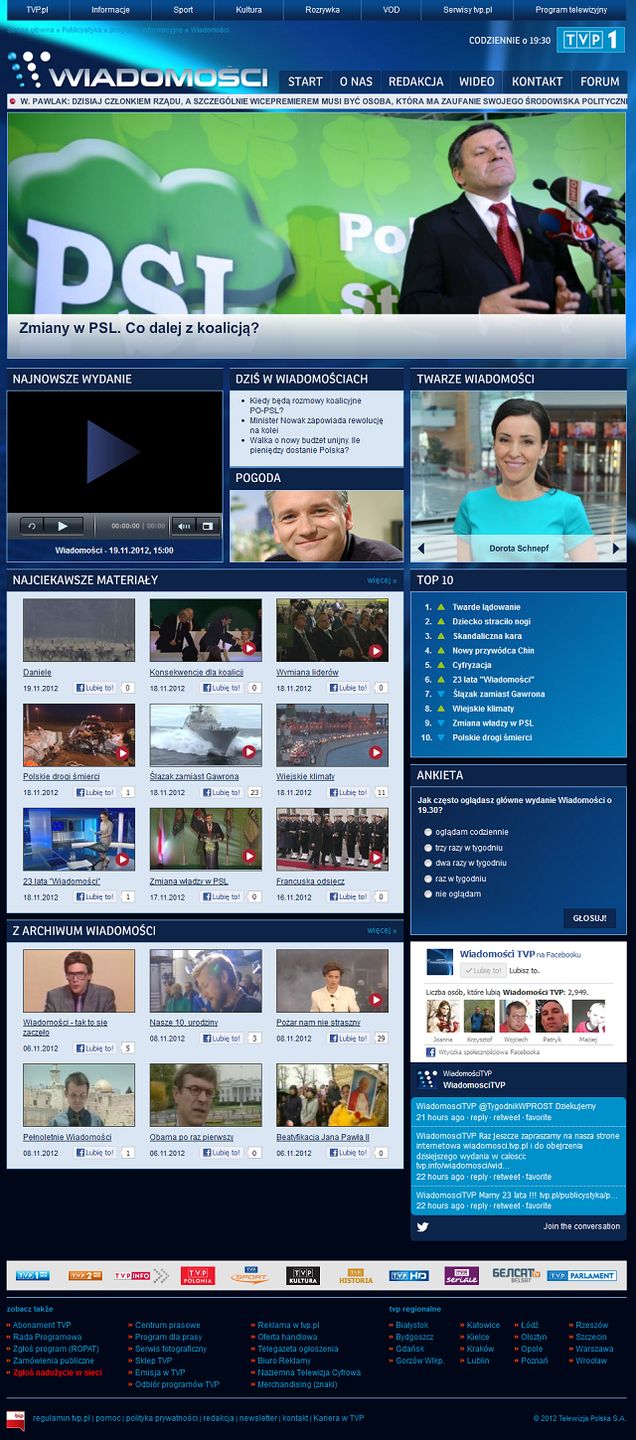Like Pożar nam nie straszny on Facebook
636x1440 pixels.
click(349, 1038)
